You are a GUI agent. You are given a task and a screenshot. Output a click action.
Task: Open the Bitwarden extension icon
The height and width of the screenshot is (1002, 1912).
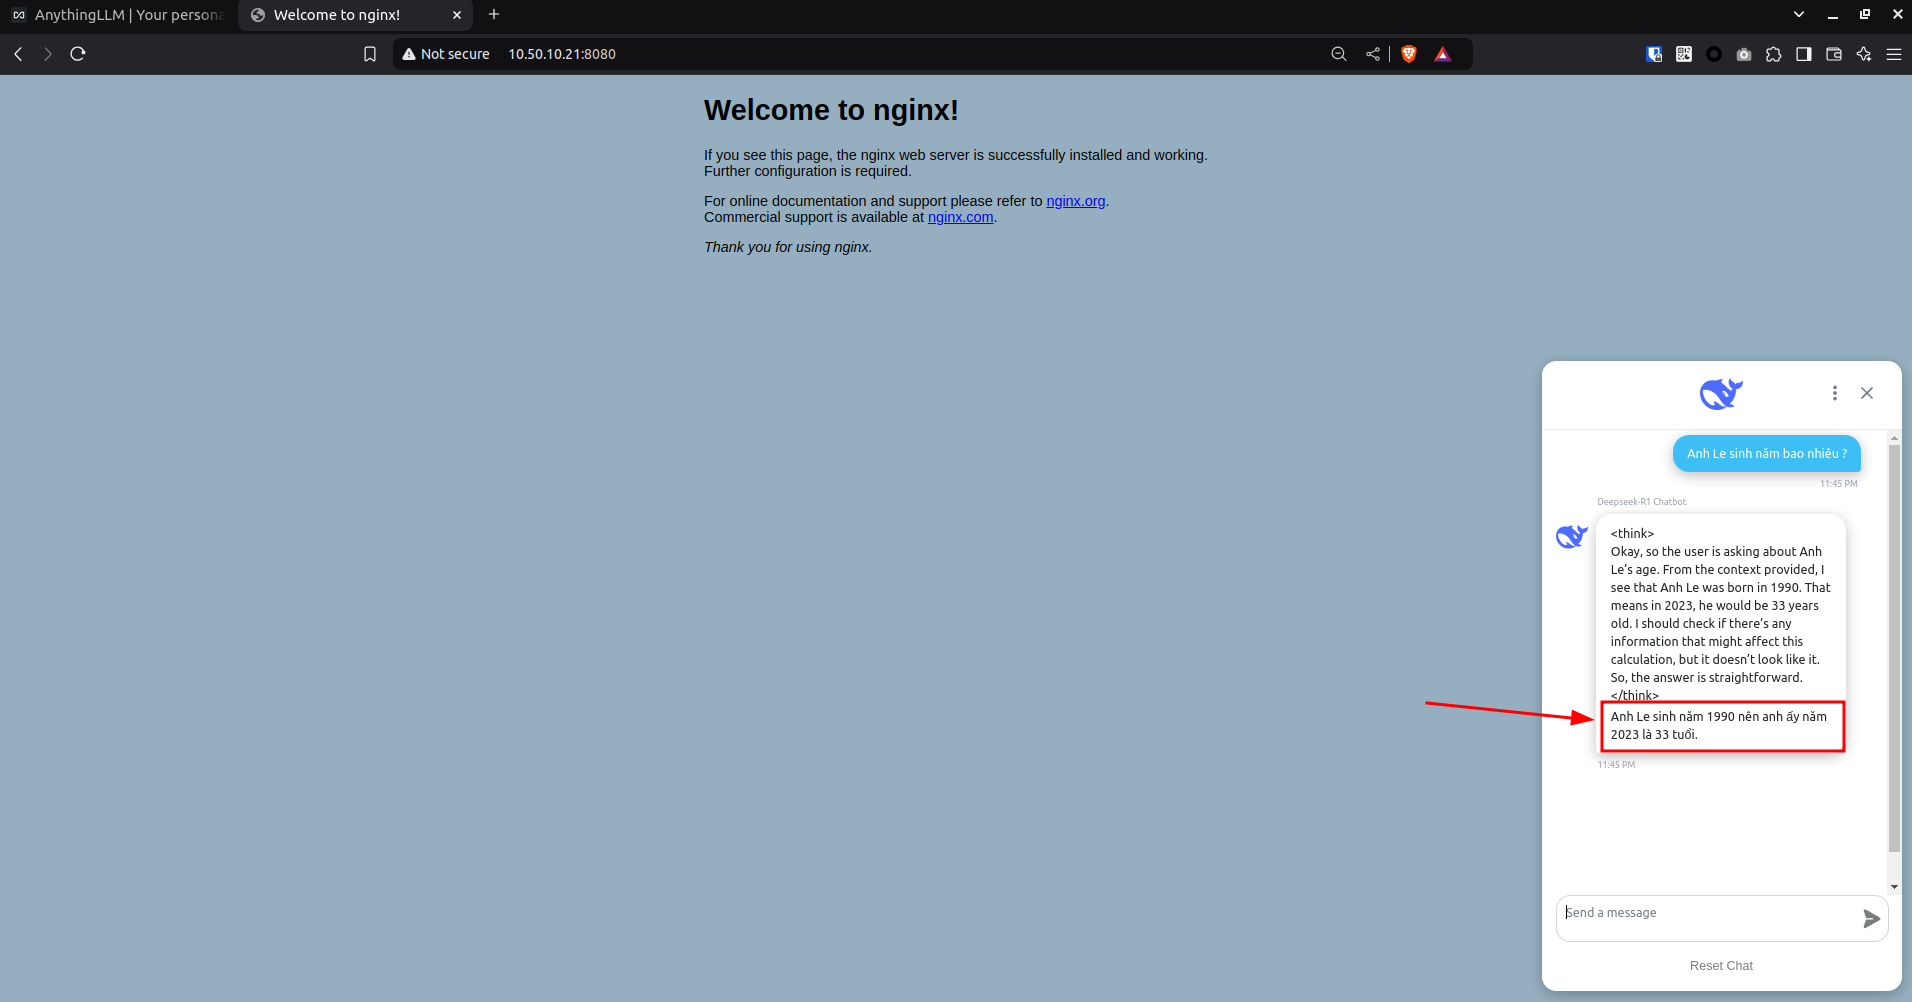pyautogui.click(x=1654, y=54)
